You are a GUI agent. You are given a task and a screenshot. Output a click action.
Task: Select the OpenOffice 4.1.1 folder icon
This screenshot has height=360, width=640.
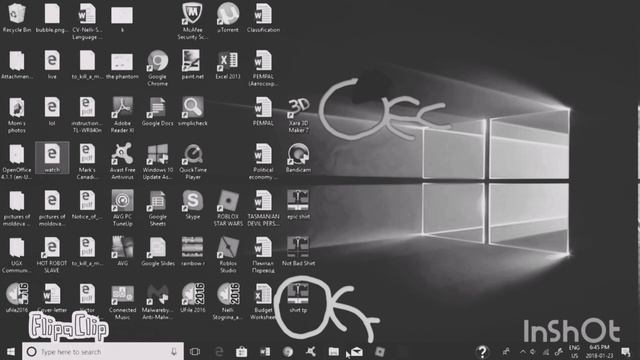pyautogui.click(x=17, y=162)
